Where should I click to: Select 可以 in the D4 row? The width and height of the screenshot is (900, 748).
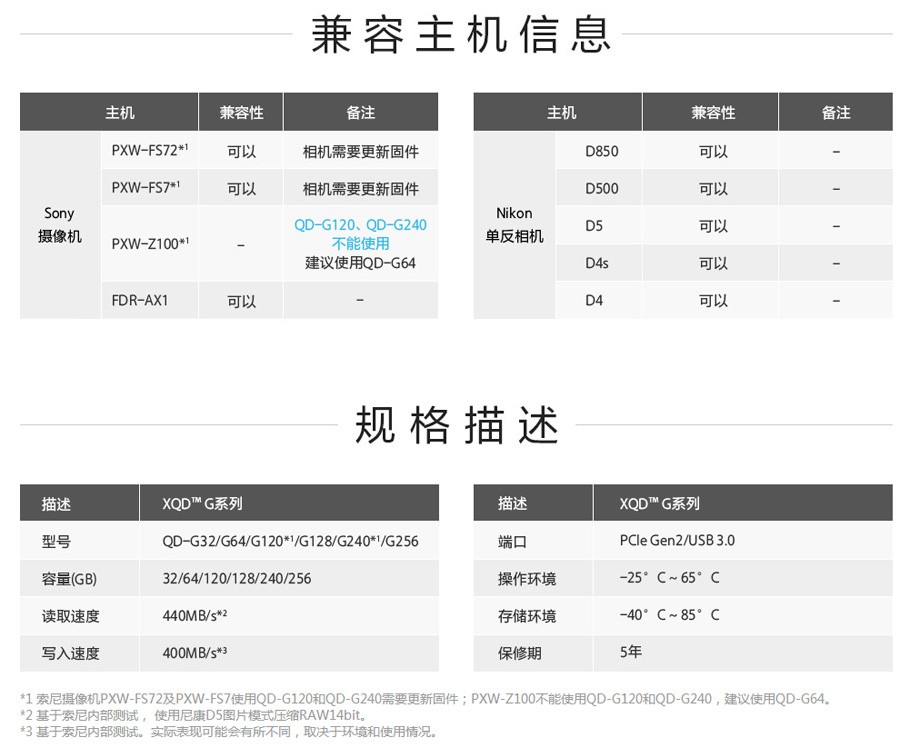click(x=713, y=301)
